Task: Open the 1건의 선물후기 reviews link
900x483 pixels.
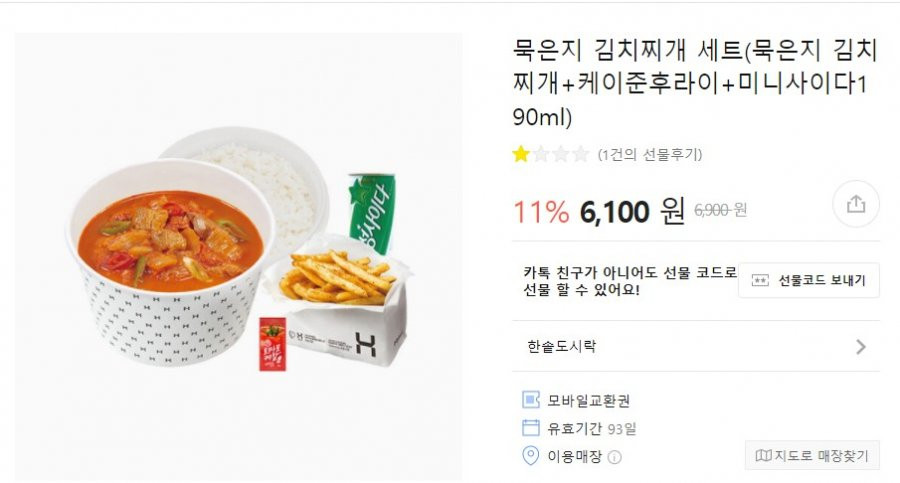Action: 650,154
